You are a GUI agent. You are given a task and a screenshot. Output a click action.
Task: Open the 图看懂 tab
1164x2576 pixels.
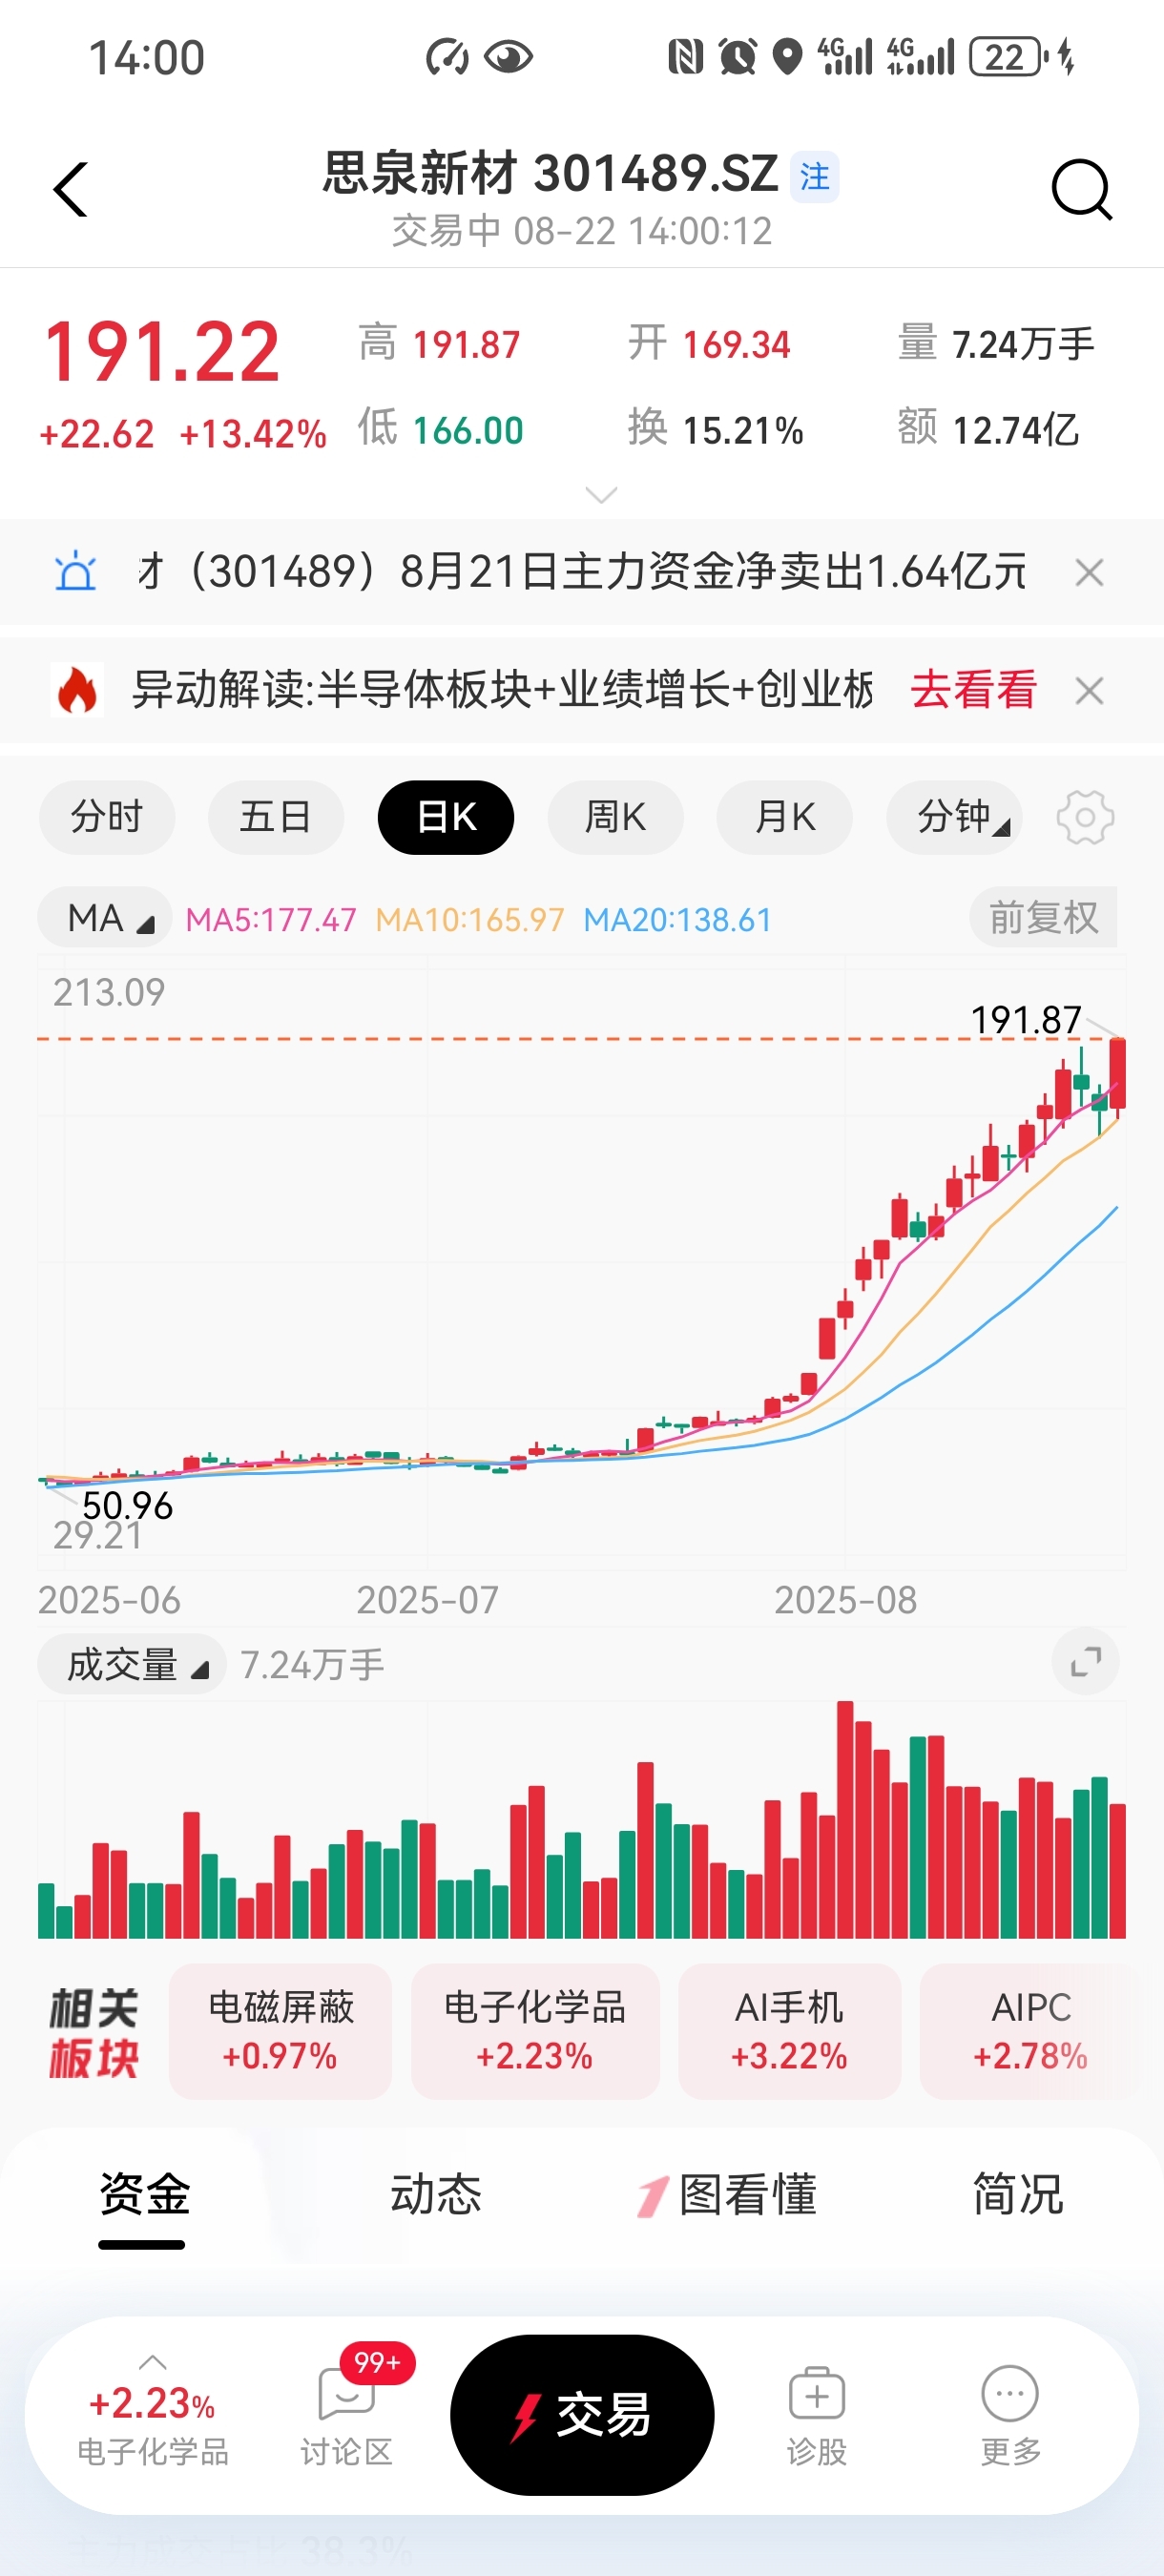727,2195
